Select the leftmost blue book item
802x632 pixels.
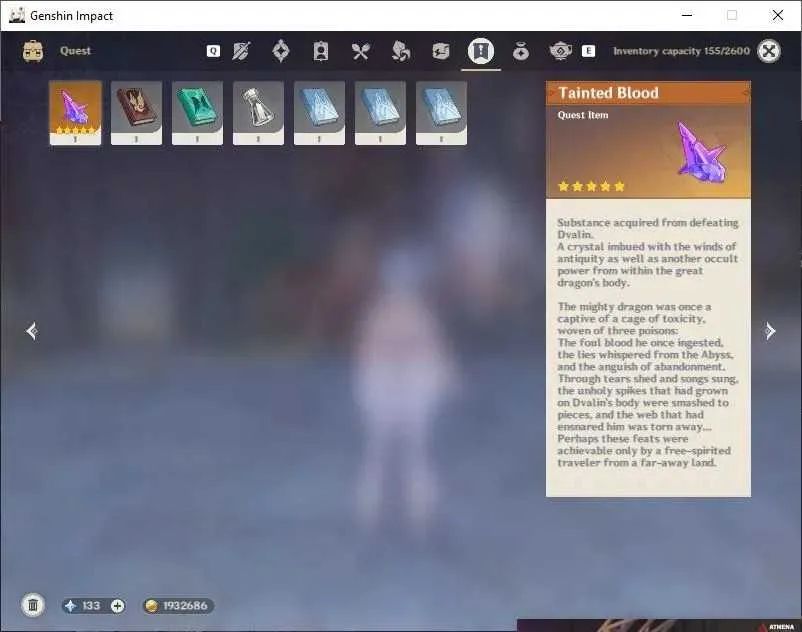pyautogui.click(x=319, y=113)
